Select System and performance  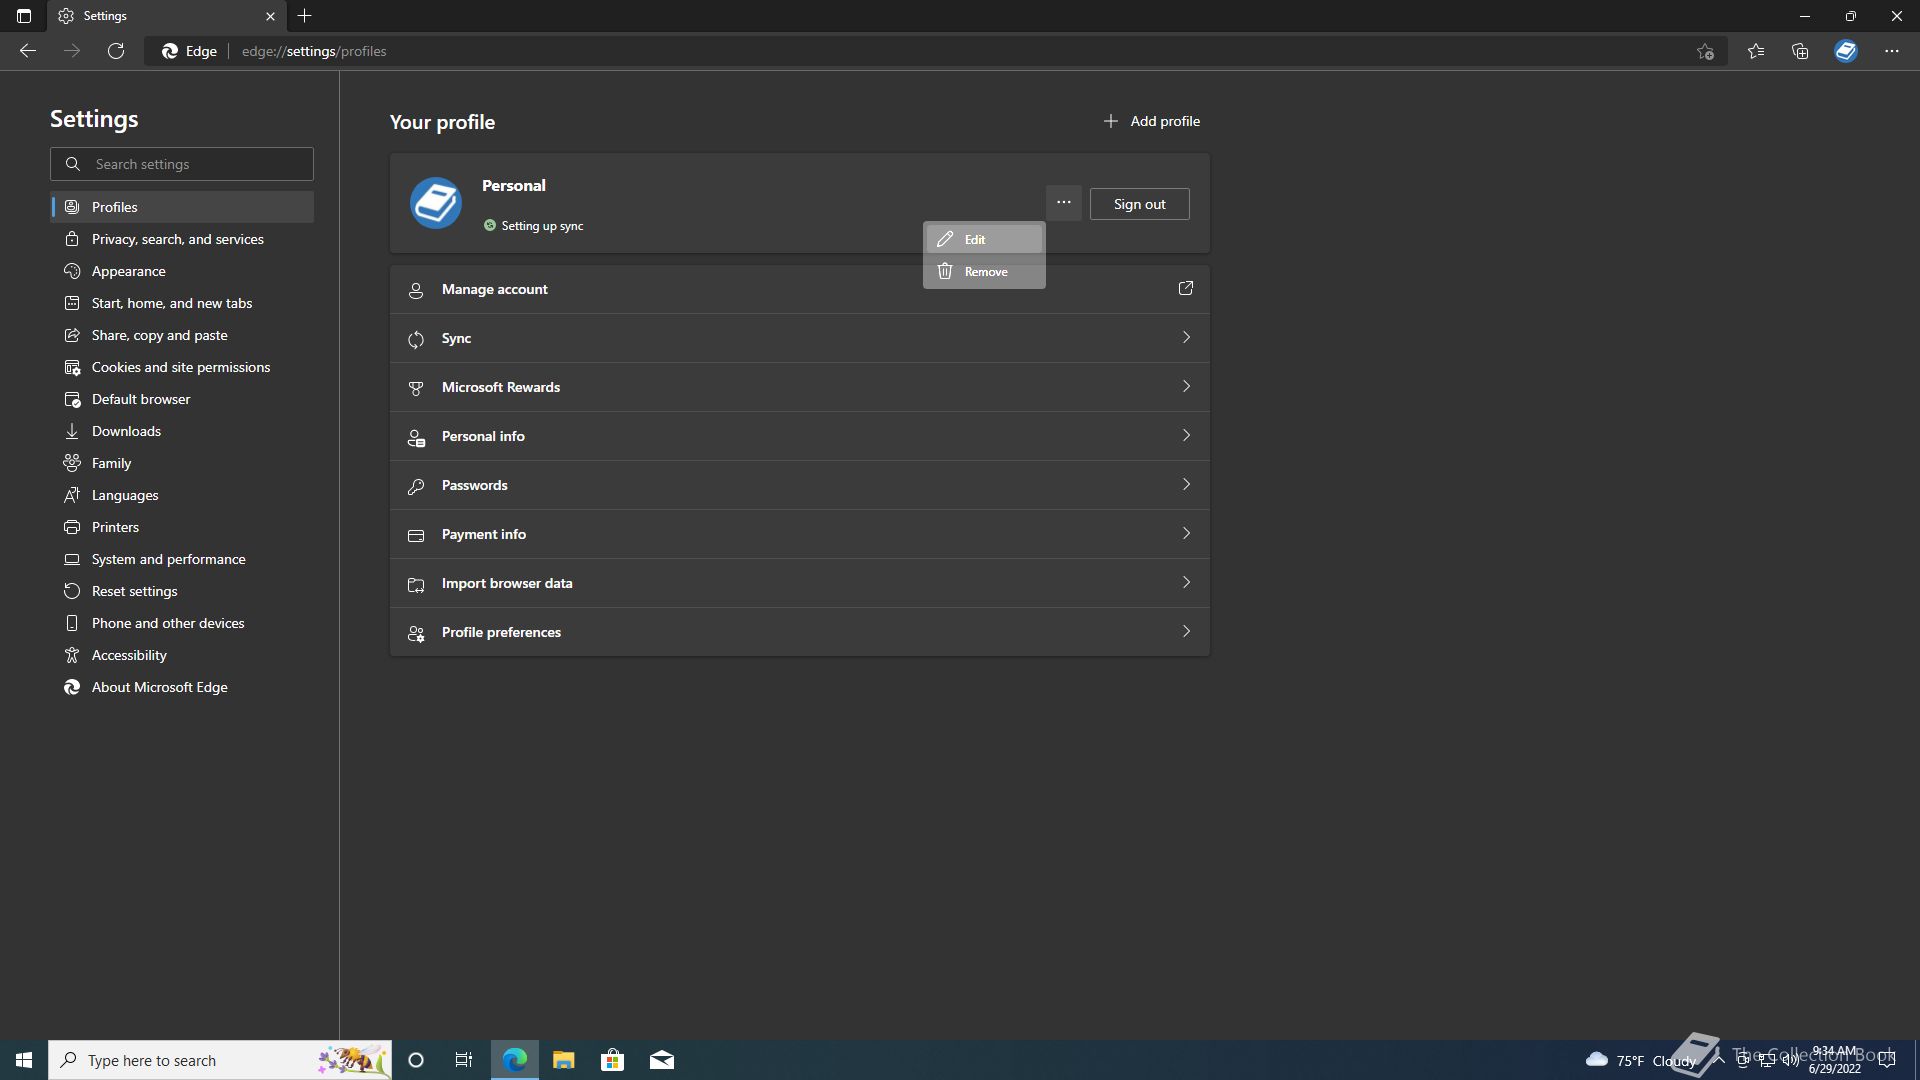(x=182, y=559)
